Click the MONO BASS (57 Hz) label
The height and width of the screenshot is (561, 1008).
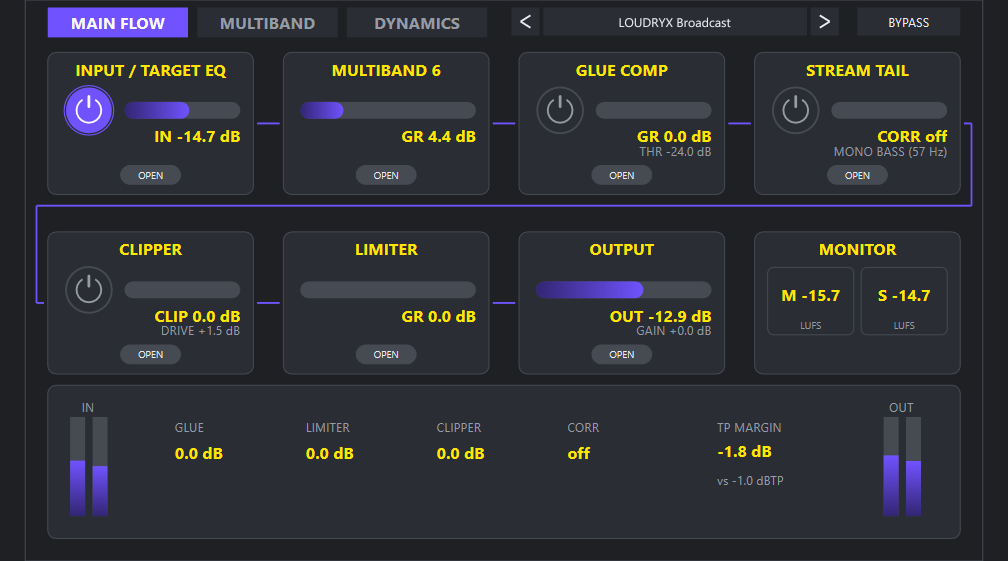point(890,152)
